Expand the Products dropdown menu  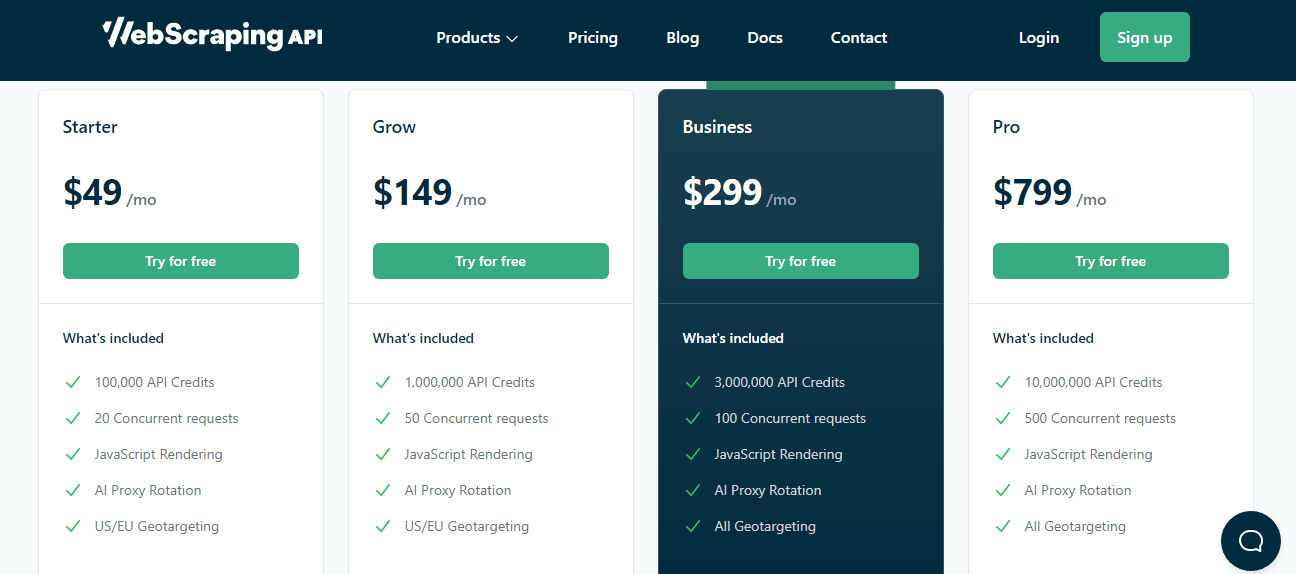pos(477,38)
